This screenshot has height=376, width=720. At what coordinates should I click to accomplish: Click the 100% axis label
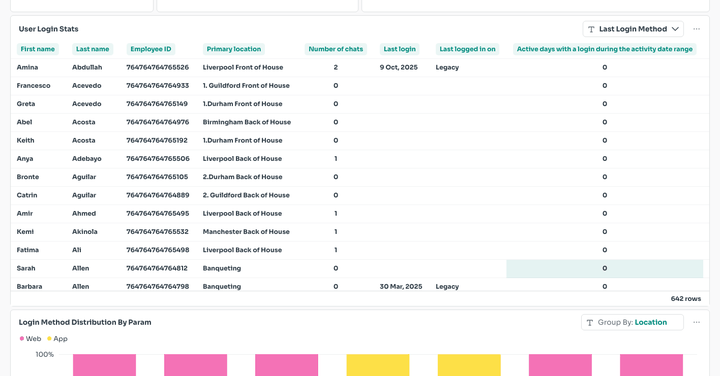click(x=45, y=354)
